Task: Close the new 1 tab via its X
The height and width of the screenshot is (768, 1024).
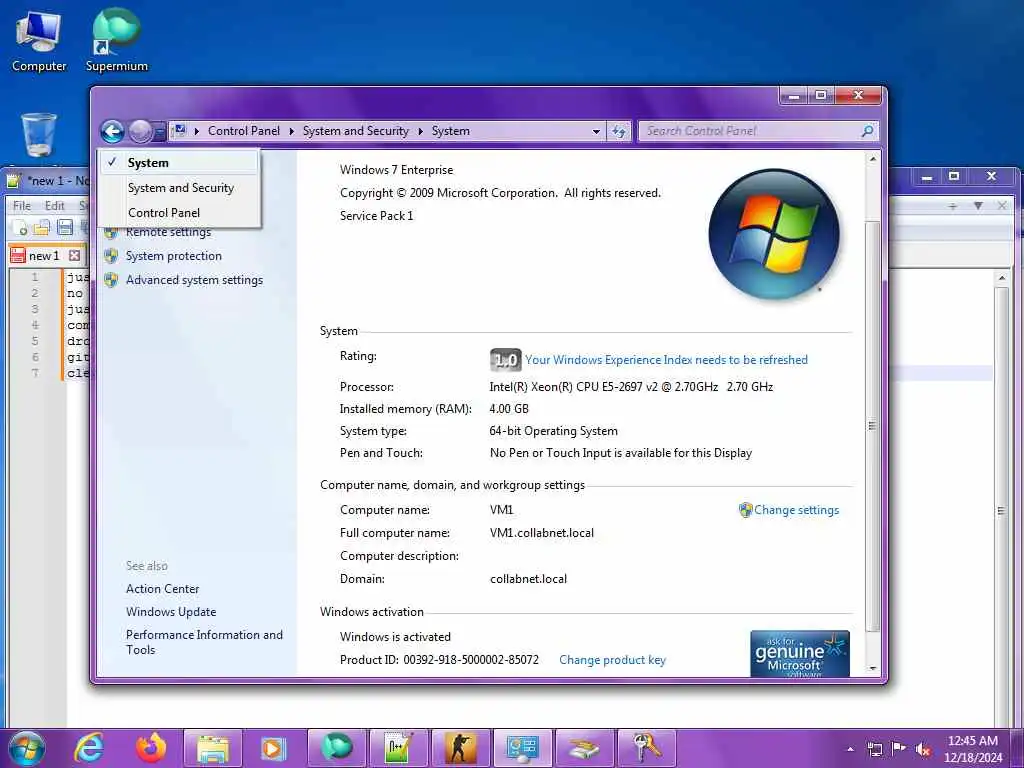Action: click(74, 255)
